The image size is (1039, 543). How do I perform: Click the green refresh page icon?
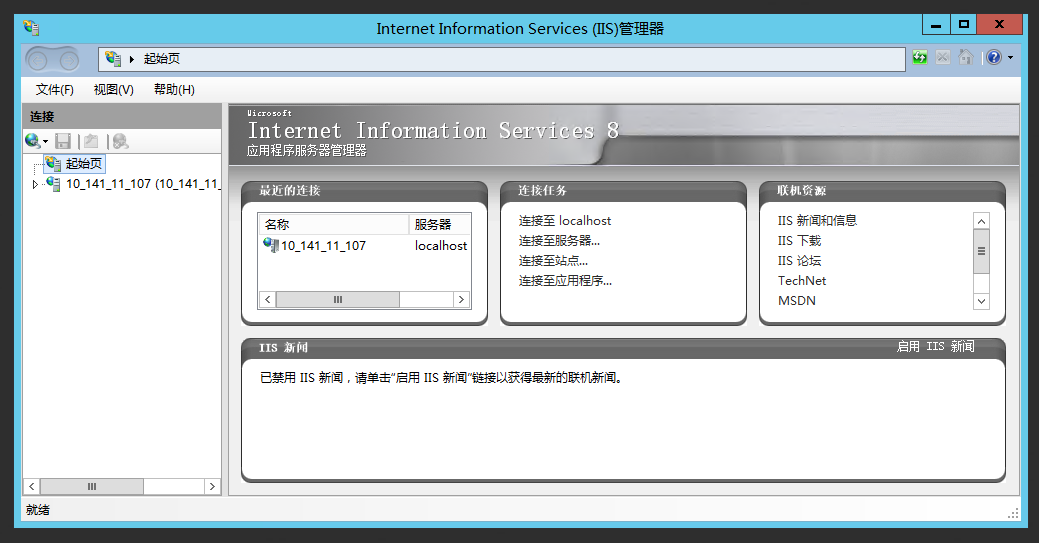tap(920, 58)
